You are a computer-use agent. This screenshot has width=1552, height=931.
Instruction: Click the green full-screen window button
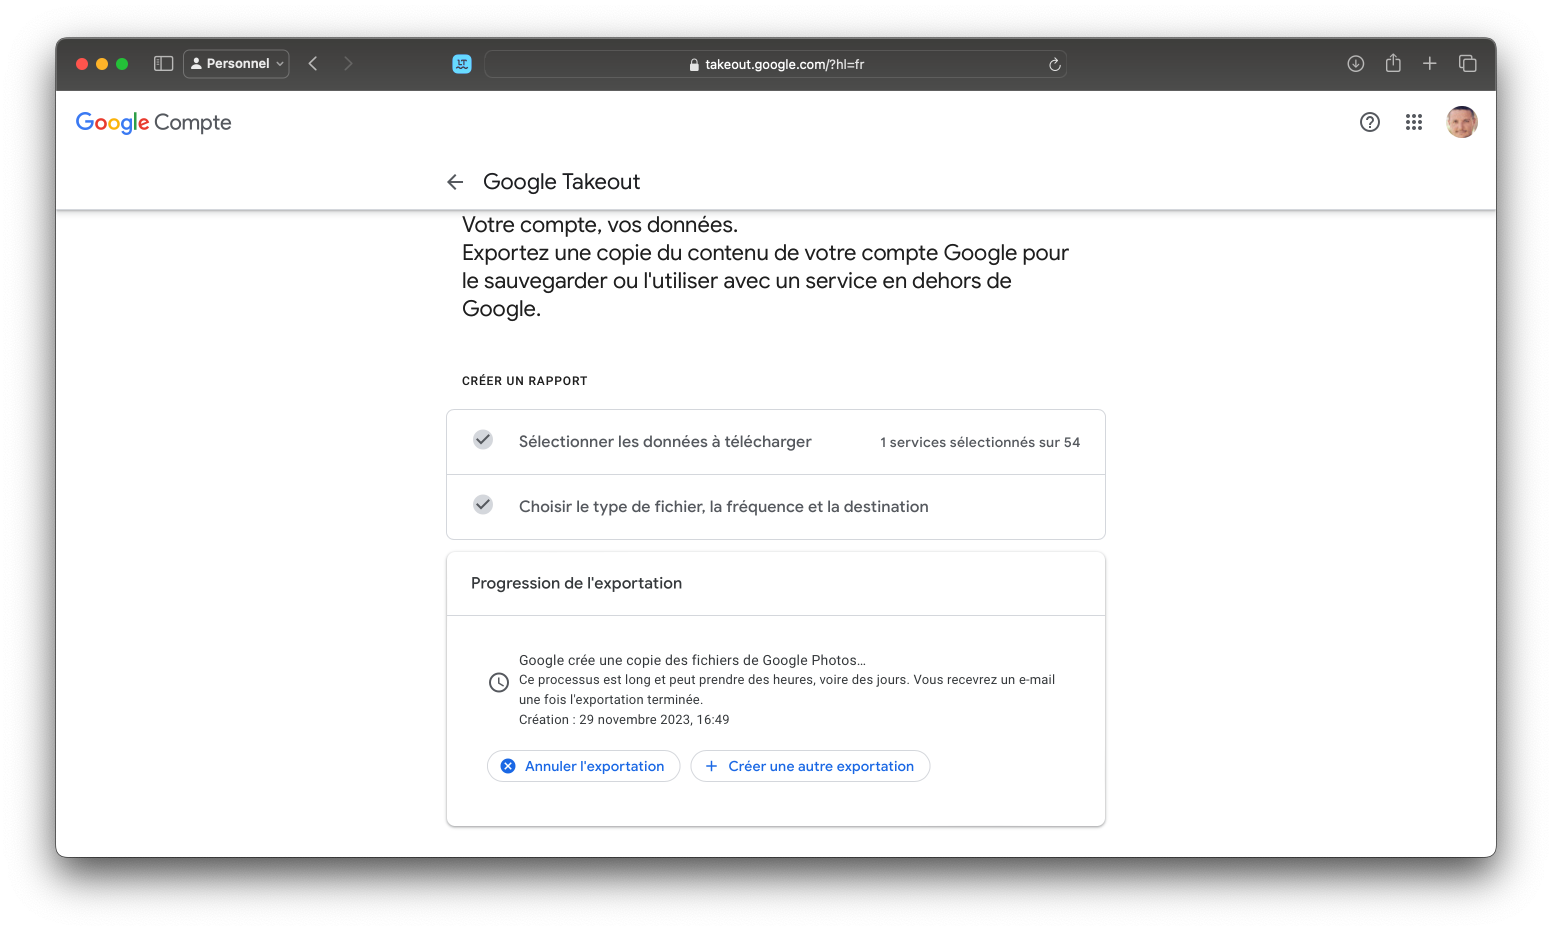point(122,64)
